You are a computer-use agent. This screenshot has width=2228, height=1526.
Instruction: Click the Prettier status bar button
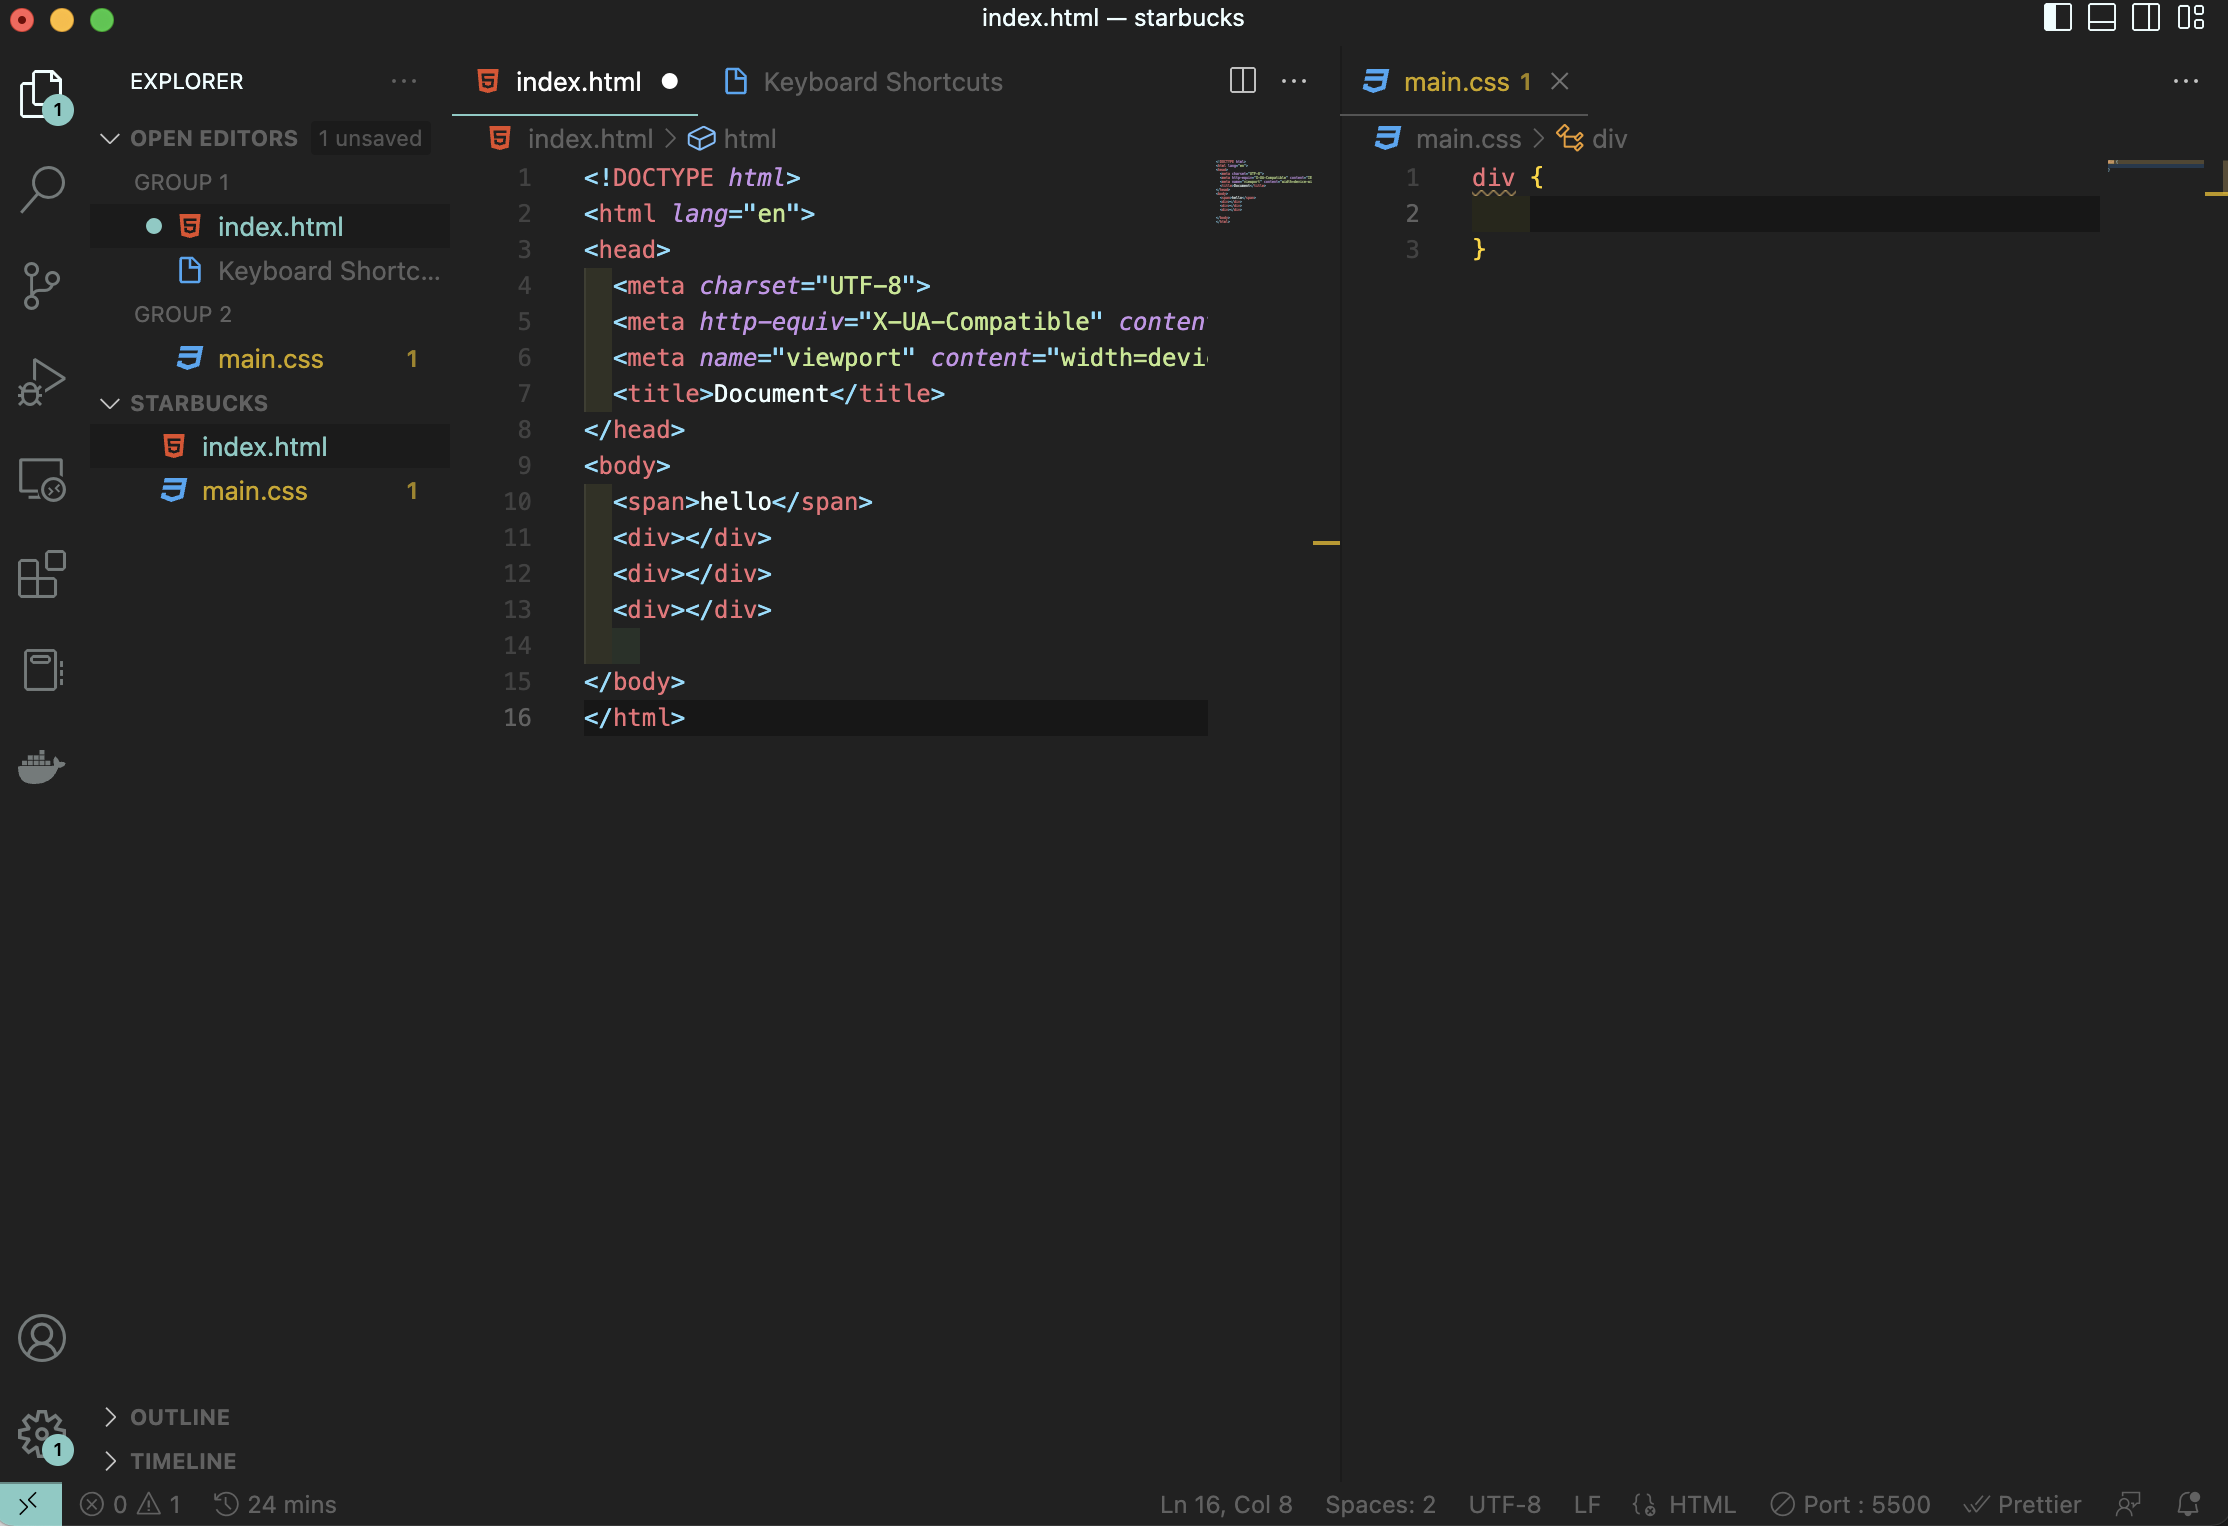tap(2024, 1504)
